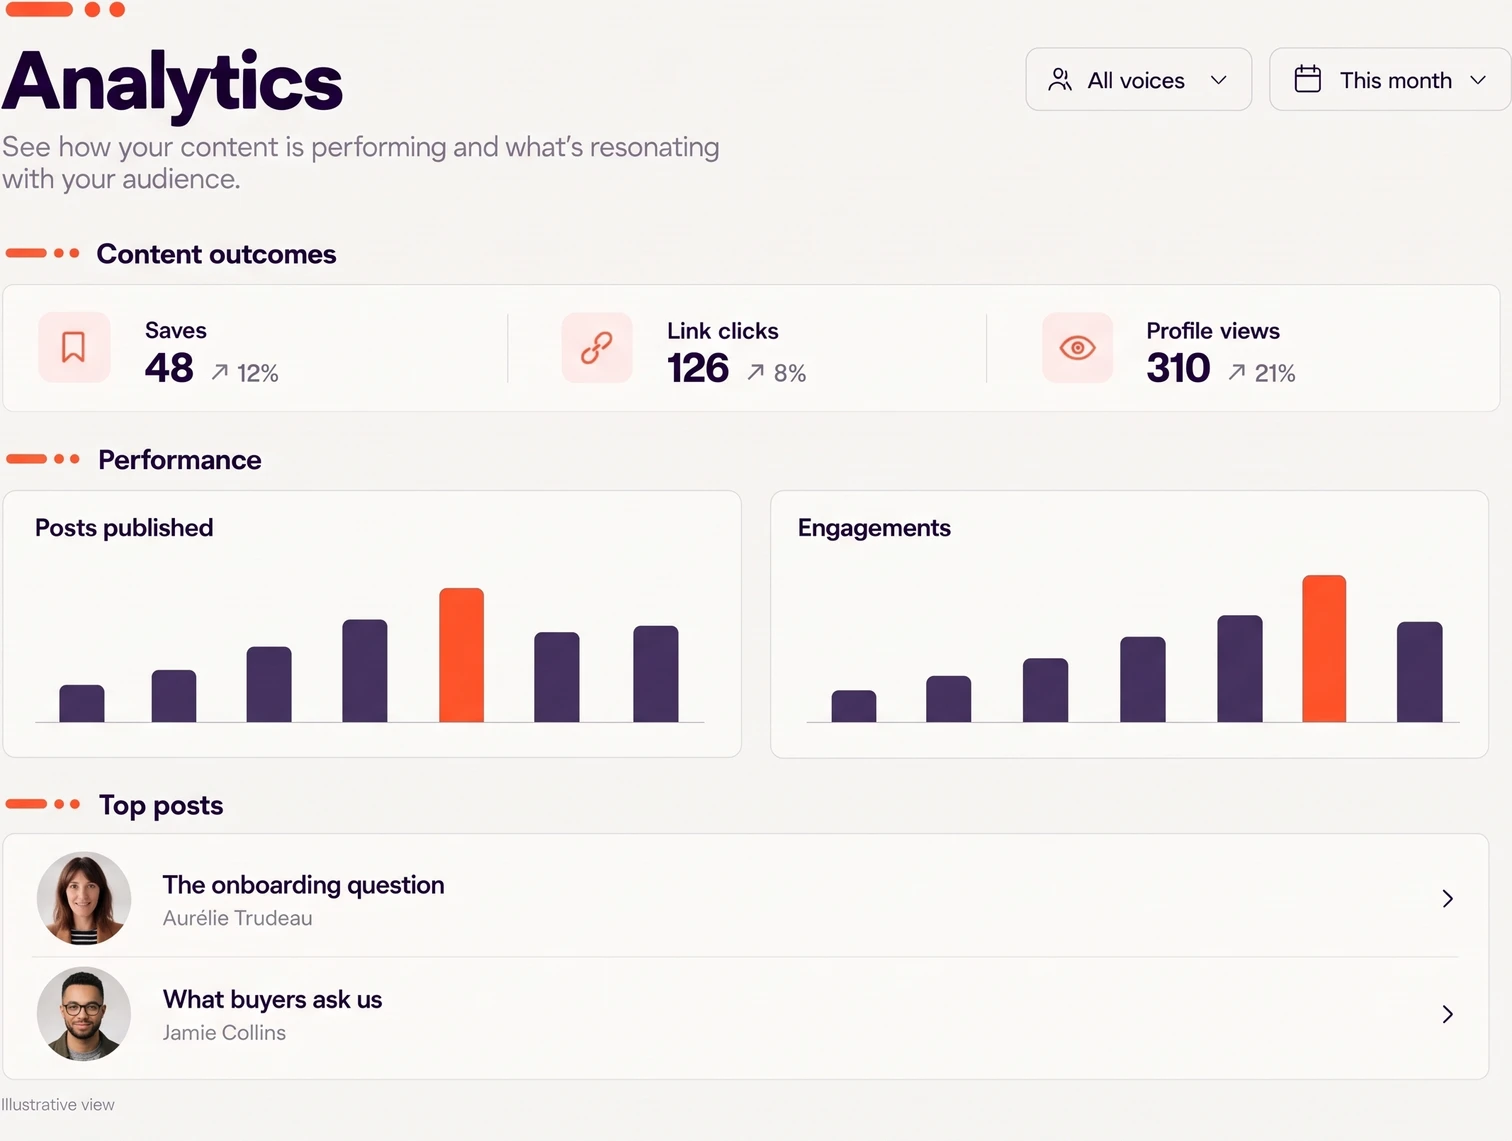Image resolution: width=1512 pixels, height=1141 pixels.
Task: Click the Analytics page title
Action: tap(173, 82)
